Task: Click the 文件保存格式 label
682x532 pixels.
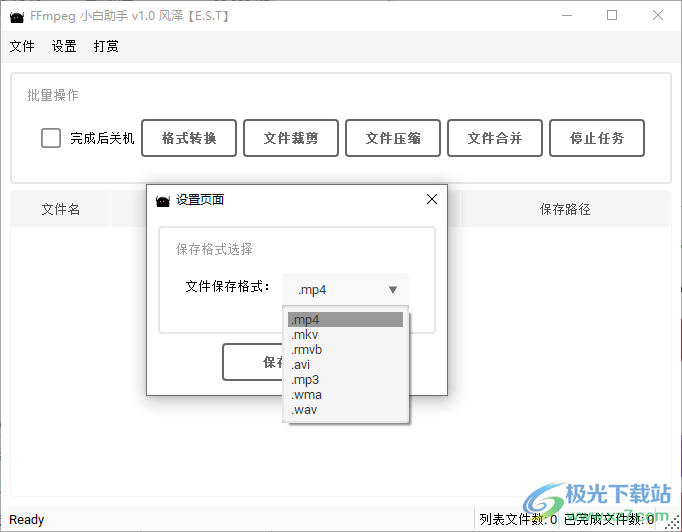Action: (x=227, y=286)
